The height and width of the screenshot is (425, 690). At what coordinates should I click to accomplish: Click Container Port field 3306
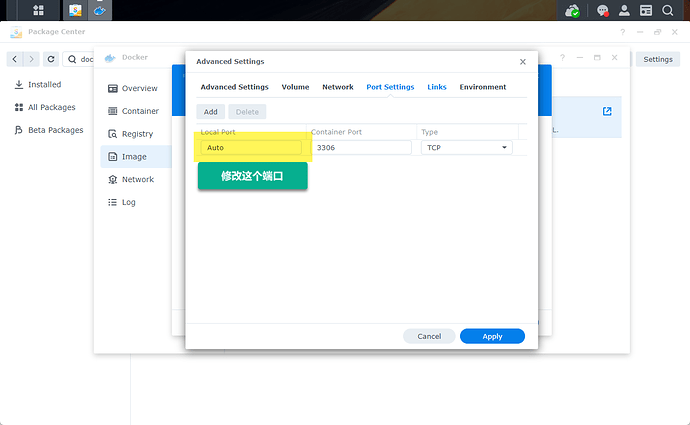point(361,147)
